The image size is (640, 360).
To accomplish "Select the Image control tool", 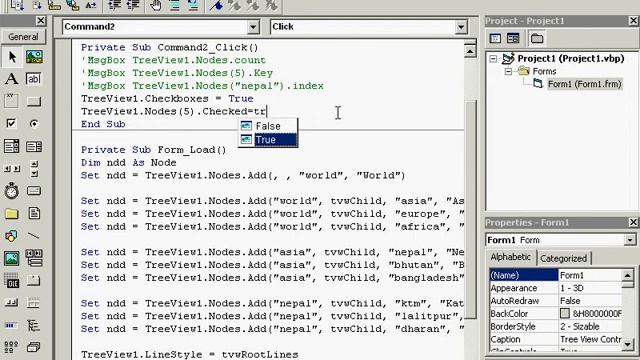I will tap(11, 258).
